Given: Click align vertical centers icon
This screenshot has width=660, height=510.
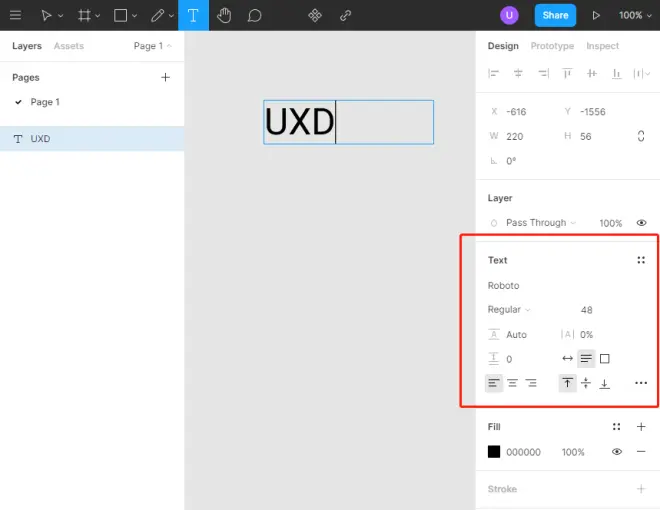Looking at the screenshot, I should click(x=592, y=74).
